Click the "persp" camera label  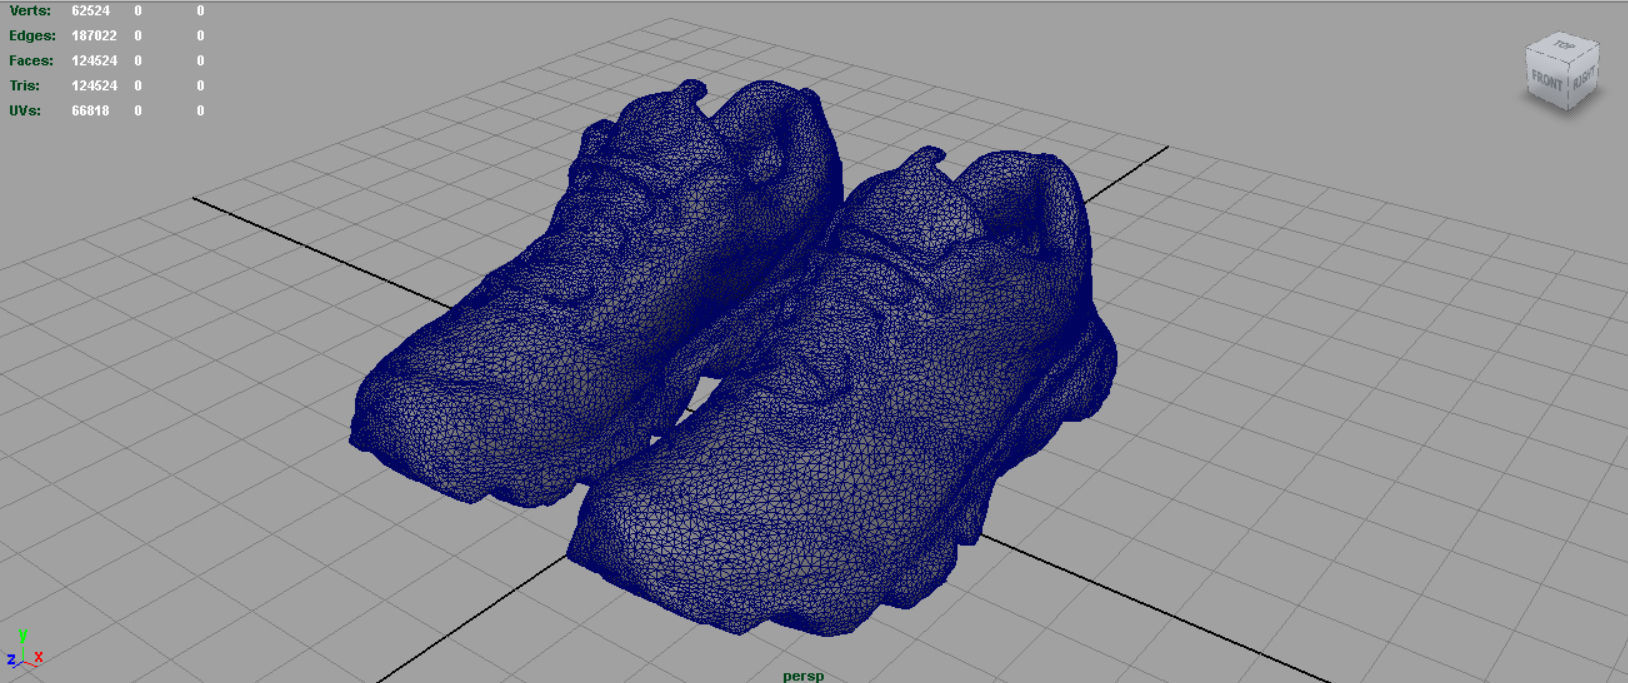[803, 676]
